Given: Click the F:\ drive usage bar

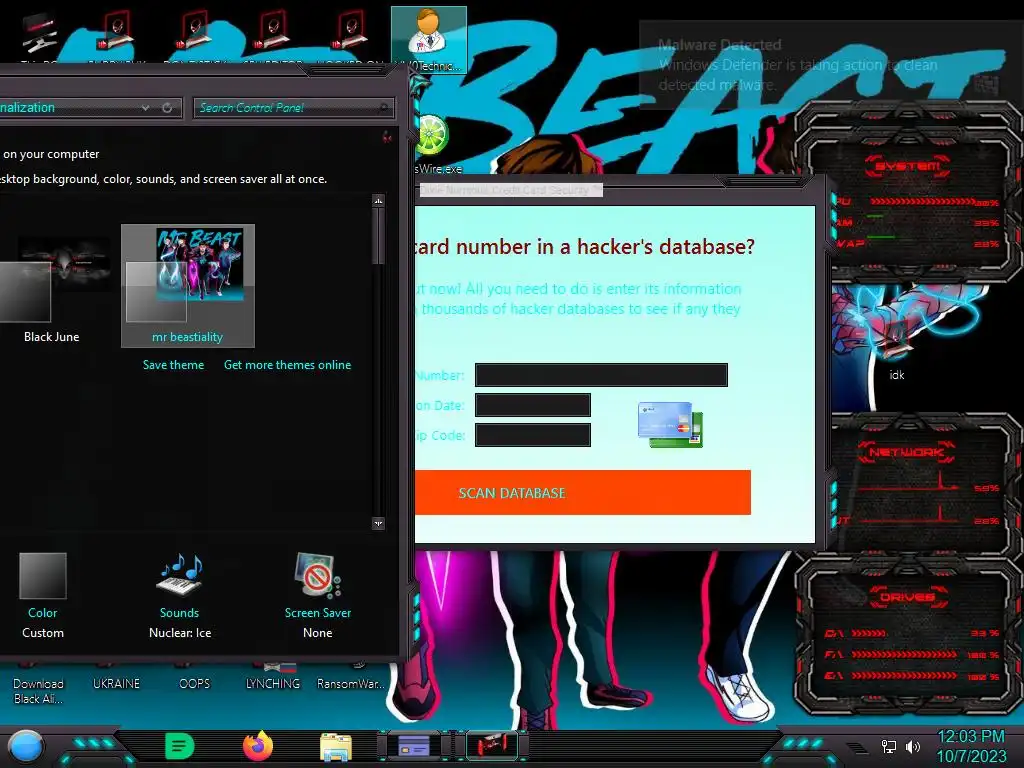Looking at the screenshot, I should coord(904,654).
